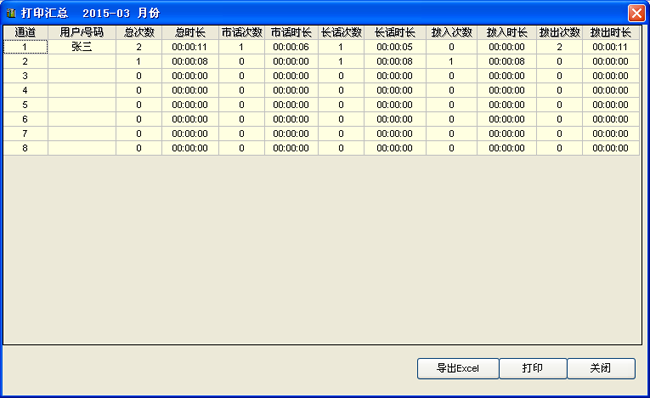Click the 长话时长 column header

(x=395, y=32)
